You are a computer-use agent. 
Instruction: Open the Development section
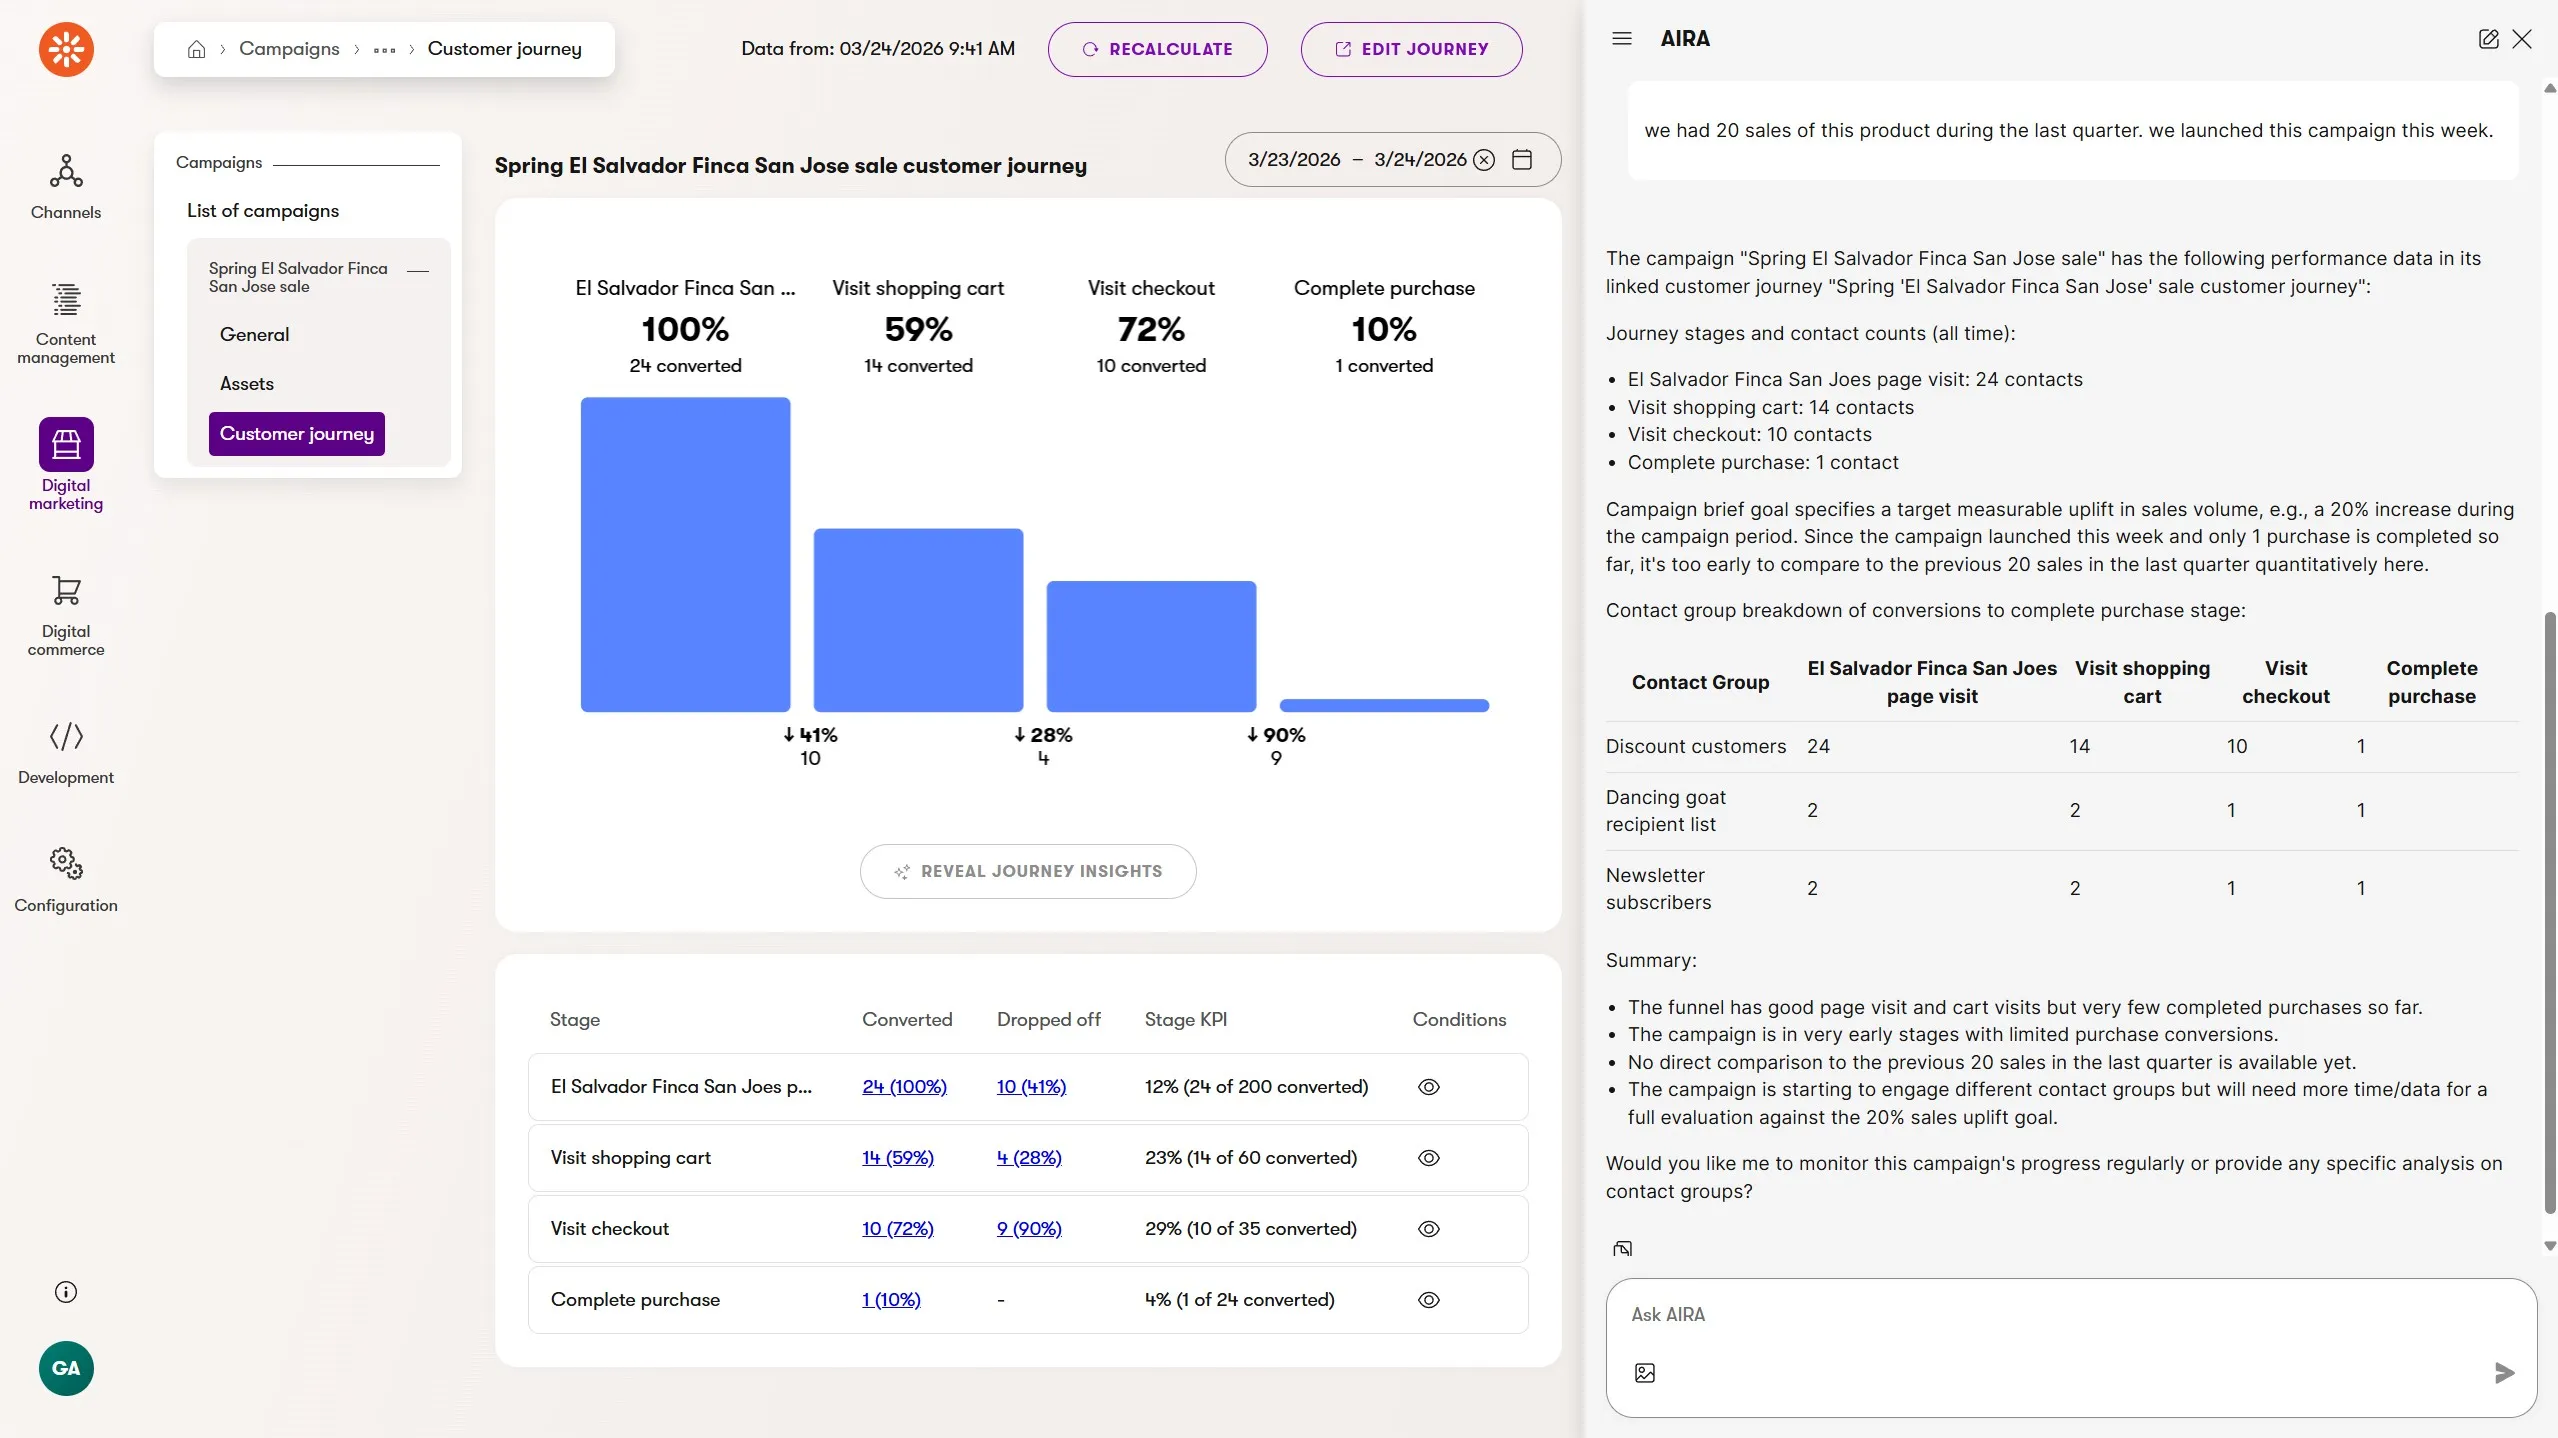pos(66,752)
